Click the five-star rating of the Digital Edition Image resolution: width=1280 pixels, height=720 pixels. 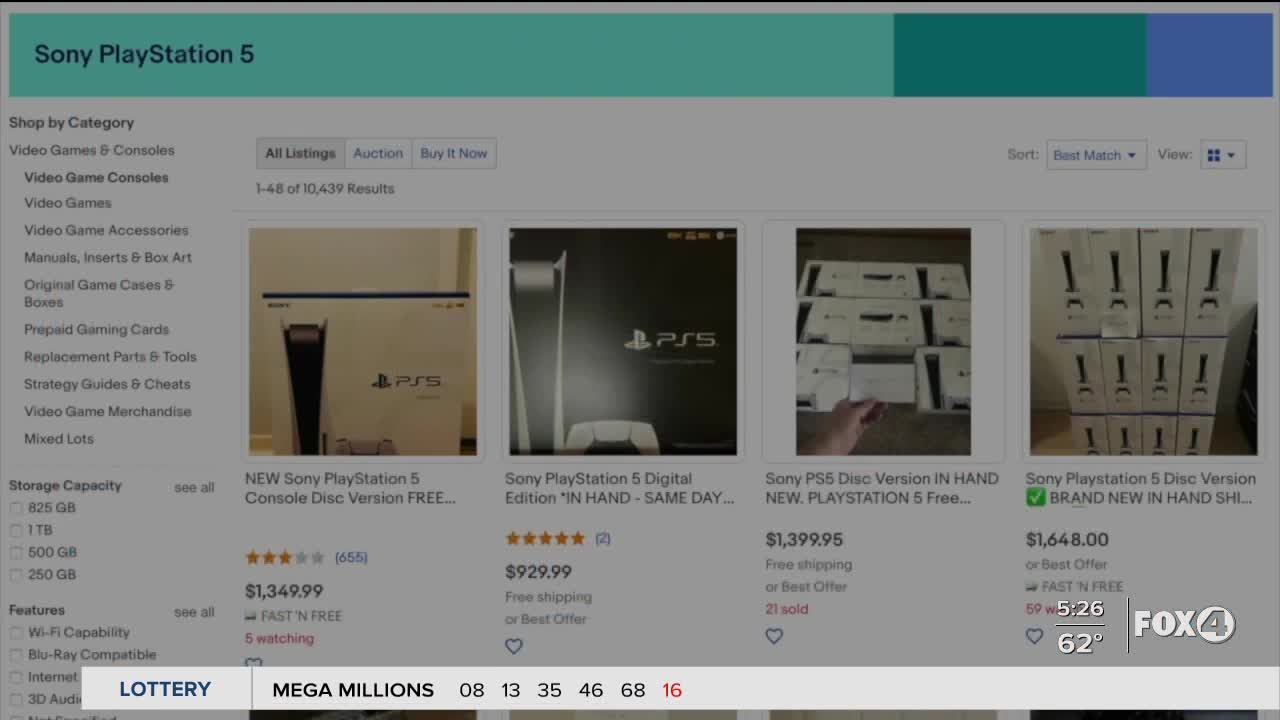(x=545, y=538)
